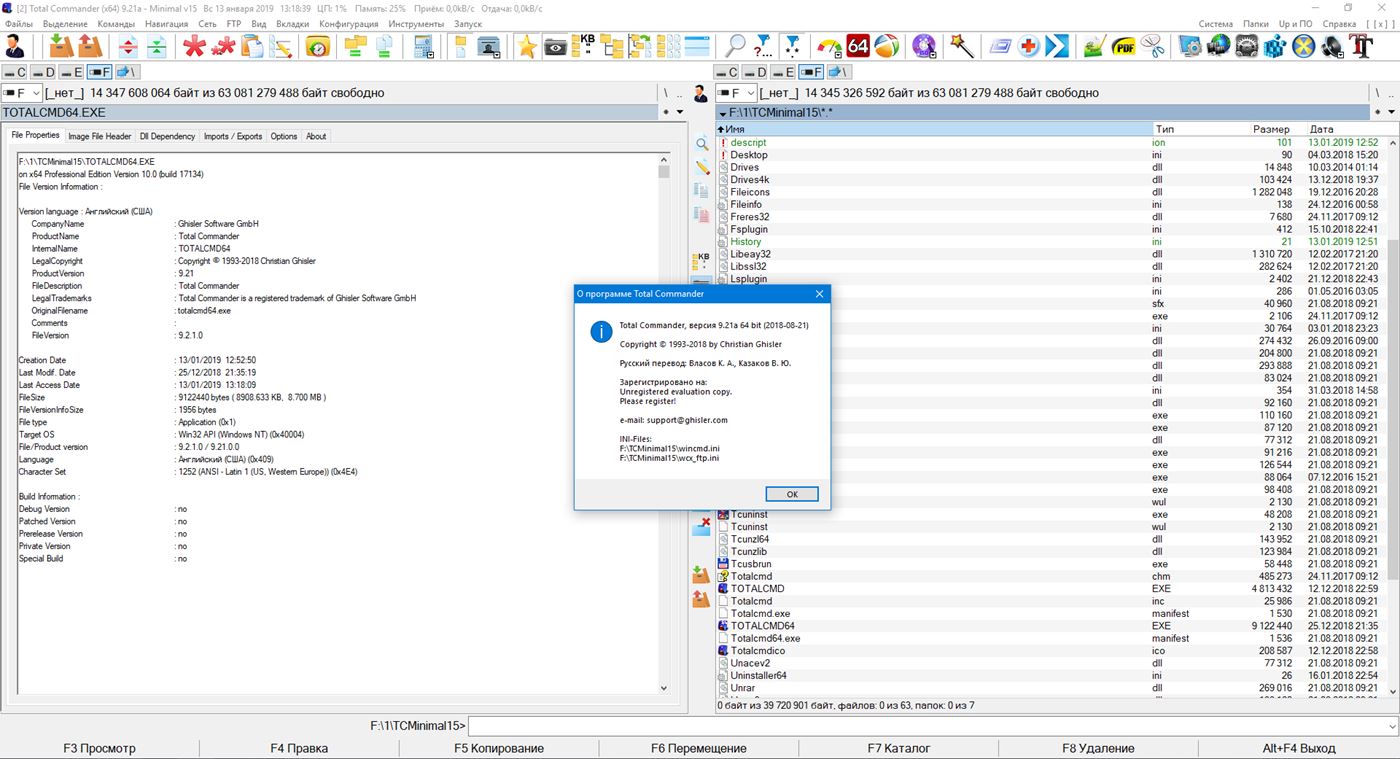
Task: Sort files by the Имя column header
Action: [935, 129]
